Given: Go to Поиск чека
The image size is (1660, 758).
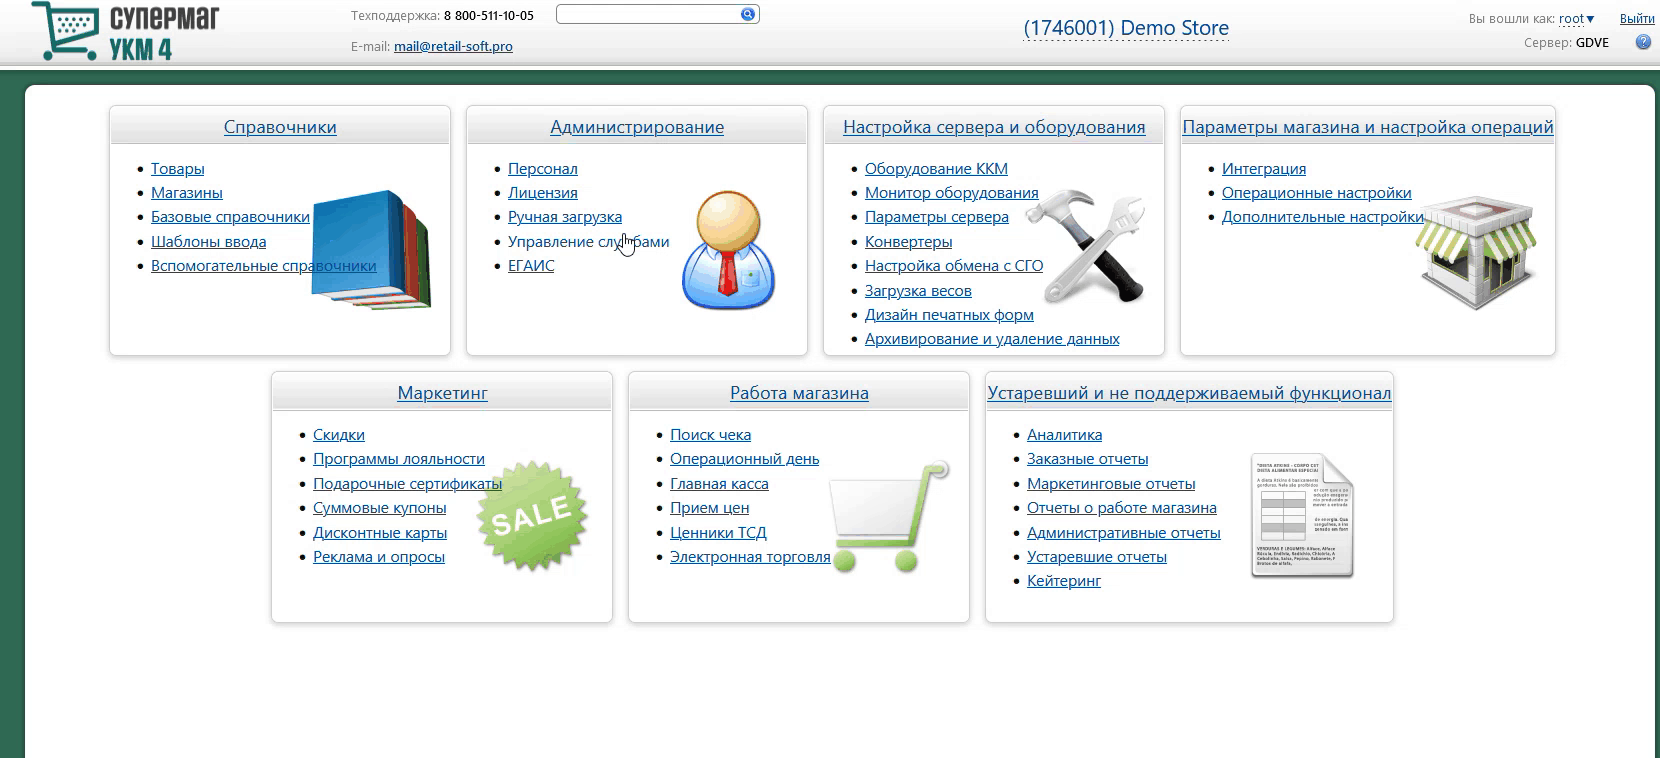Looking at the screenshot, I should click(x=710, y=435).
